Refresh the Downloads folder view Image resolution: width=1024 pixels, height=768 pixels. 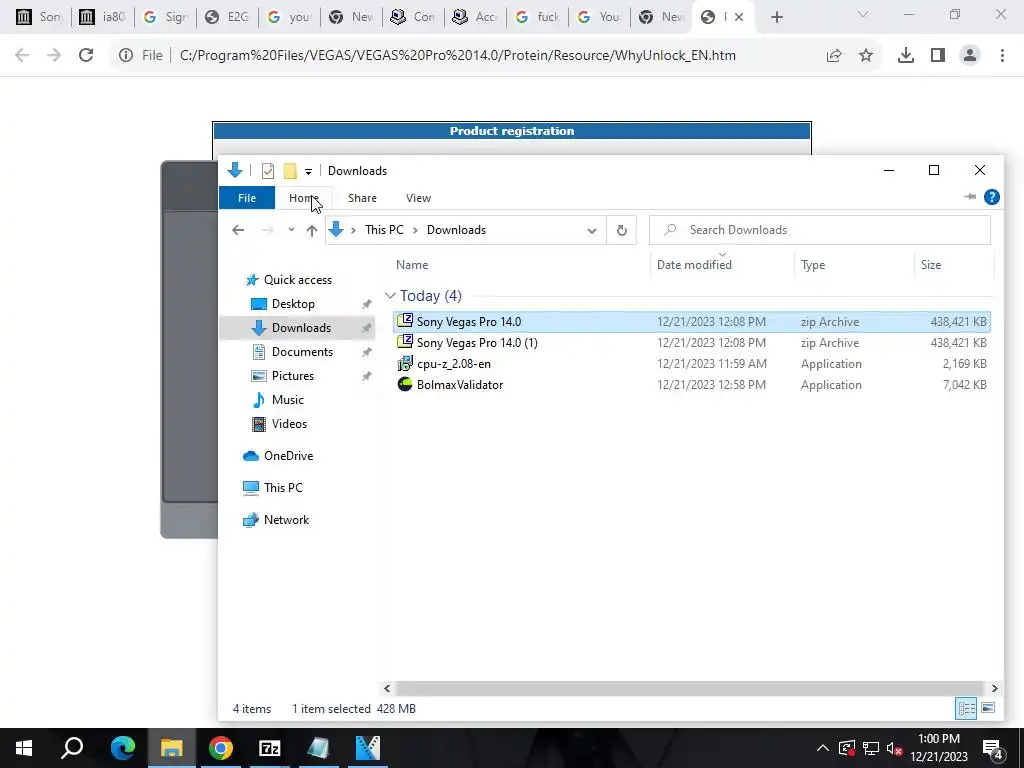(x=622, y=230)
